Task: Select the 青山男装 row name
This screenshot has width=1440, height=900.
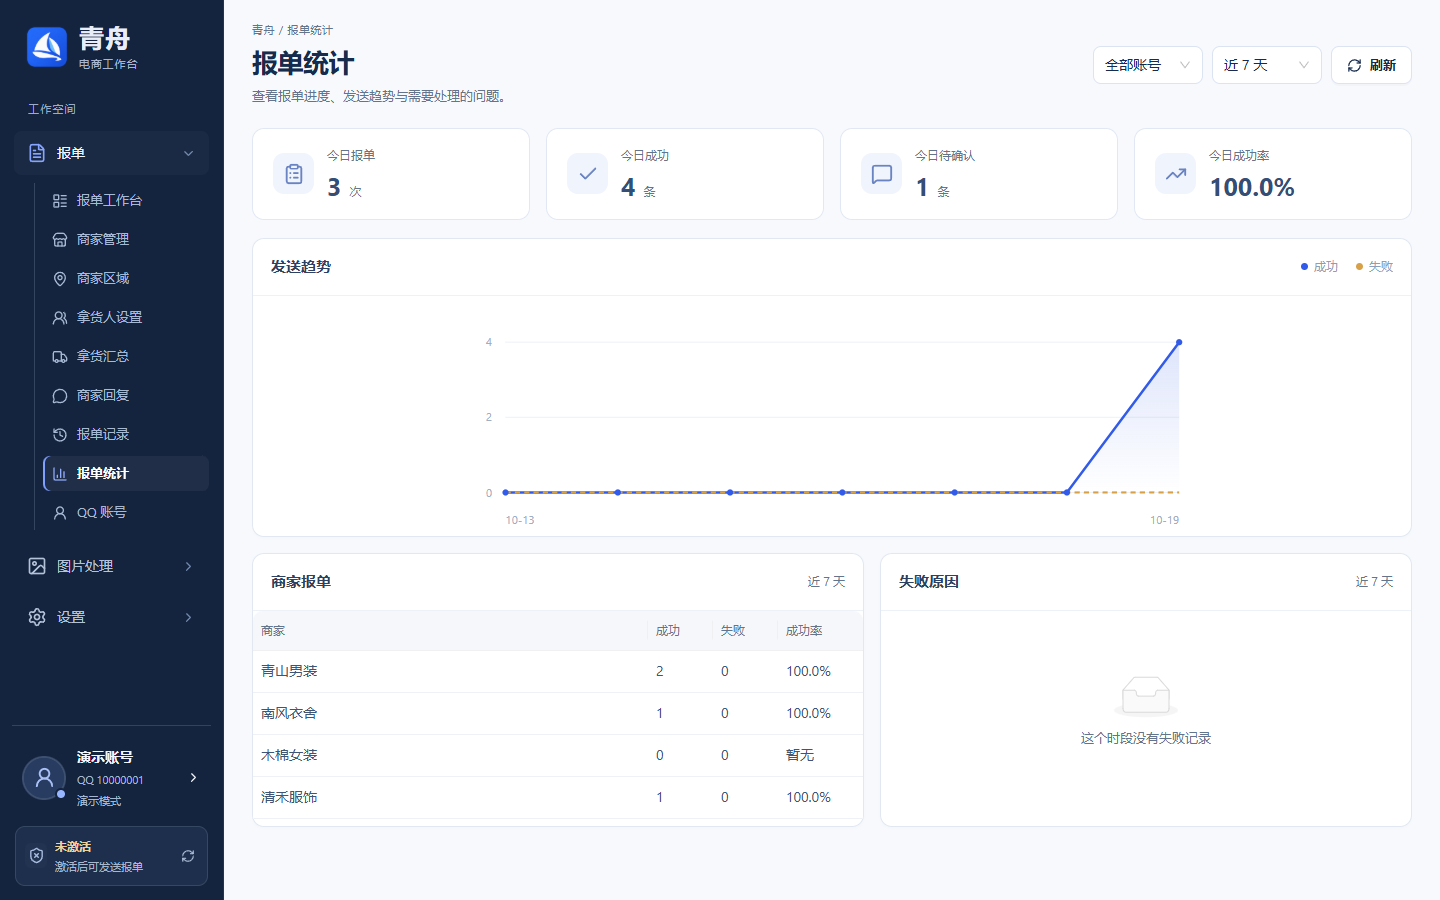Action: click(x=289, y=671)
